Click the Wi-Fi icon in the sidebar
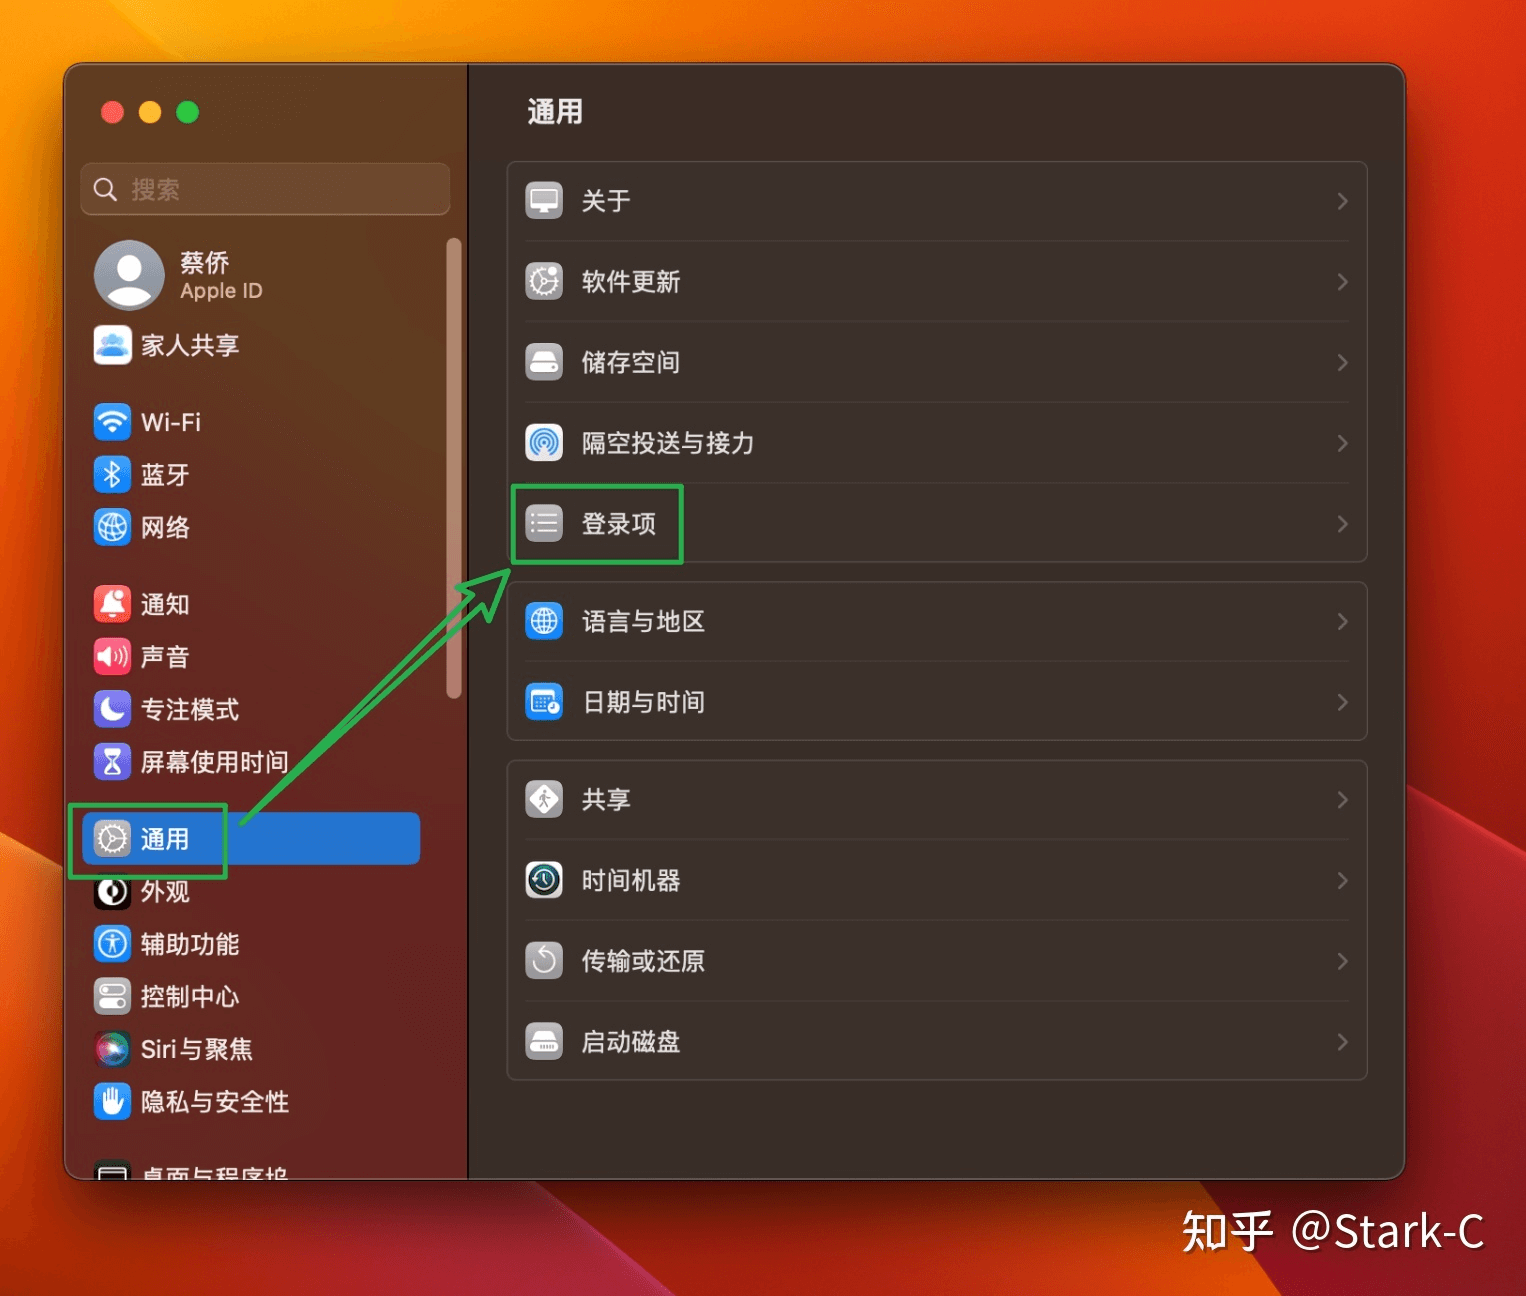 click(112, 422)
